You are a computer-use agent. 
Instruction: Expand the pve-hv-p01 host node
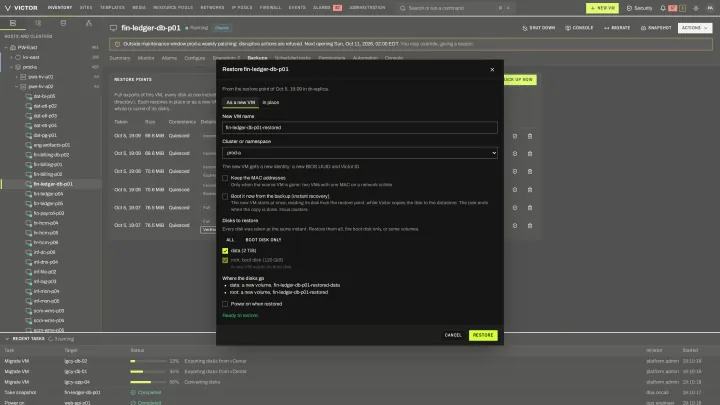pos(17,77)
